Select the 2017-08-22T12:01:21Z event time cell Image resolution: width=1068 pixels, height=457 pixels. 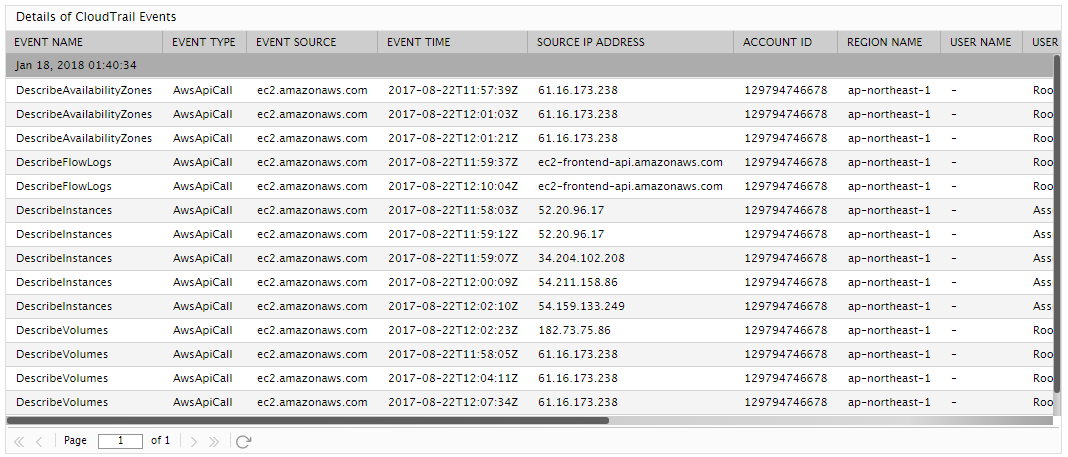453,138
